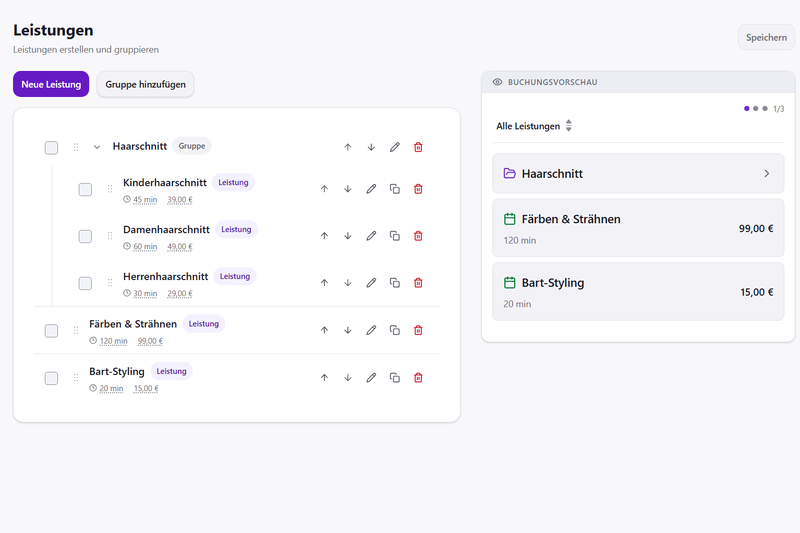Tick the Bart-Styling checkbox
This screenshot has height=533, width=800.
[51, 378]
